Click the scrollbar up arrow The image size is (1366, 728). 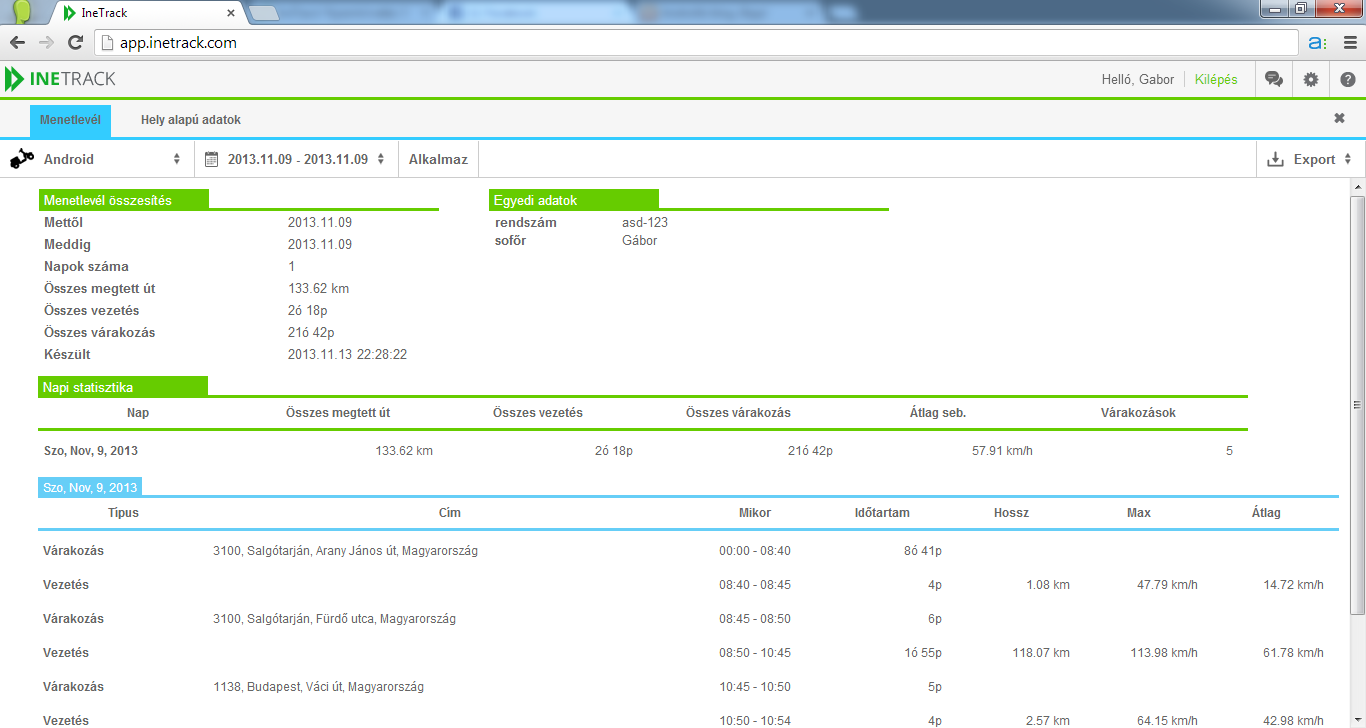[x=1357, y=187]
